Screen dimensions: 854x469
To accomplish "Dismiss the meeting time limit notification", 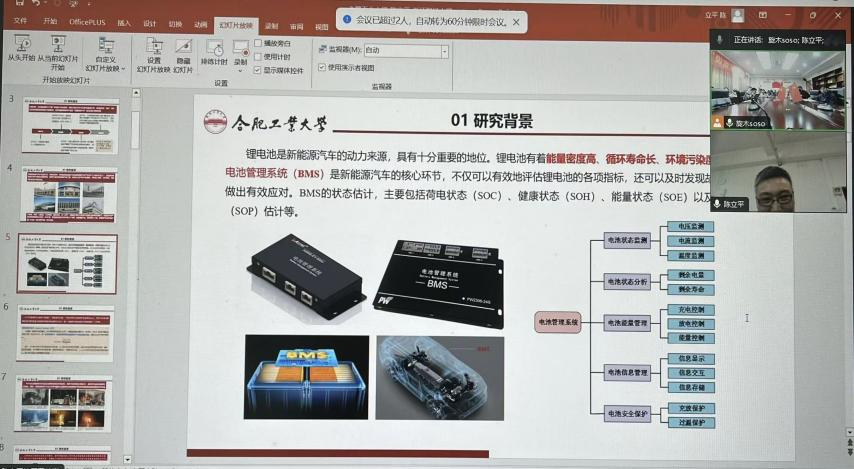I will tap(515, 21).
